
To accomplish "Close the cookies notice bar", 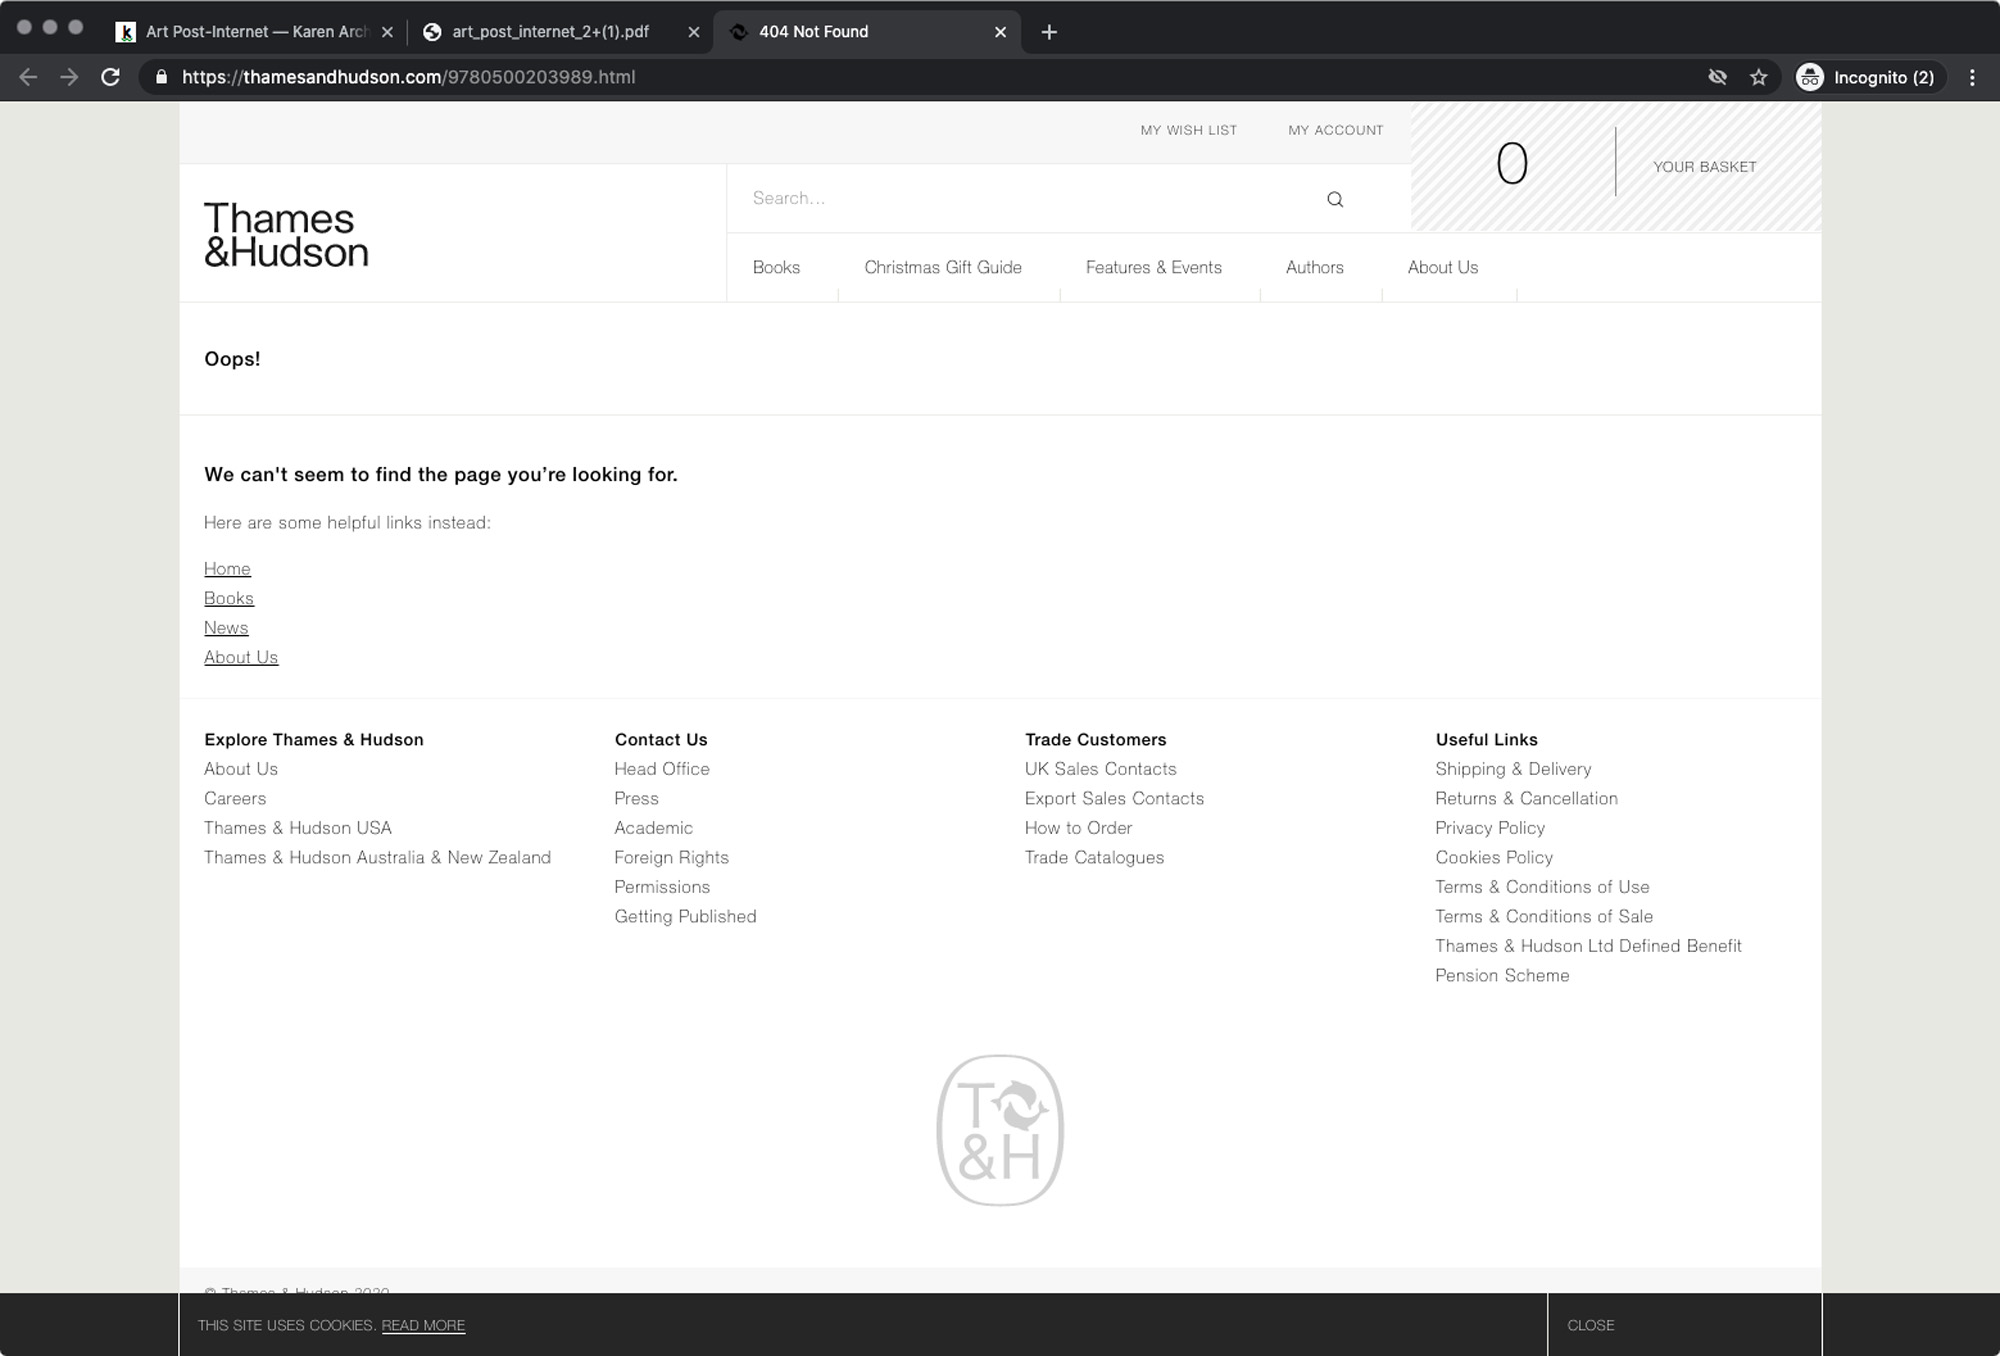I will [x=1590, y=1325].
